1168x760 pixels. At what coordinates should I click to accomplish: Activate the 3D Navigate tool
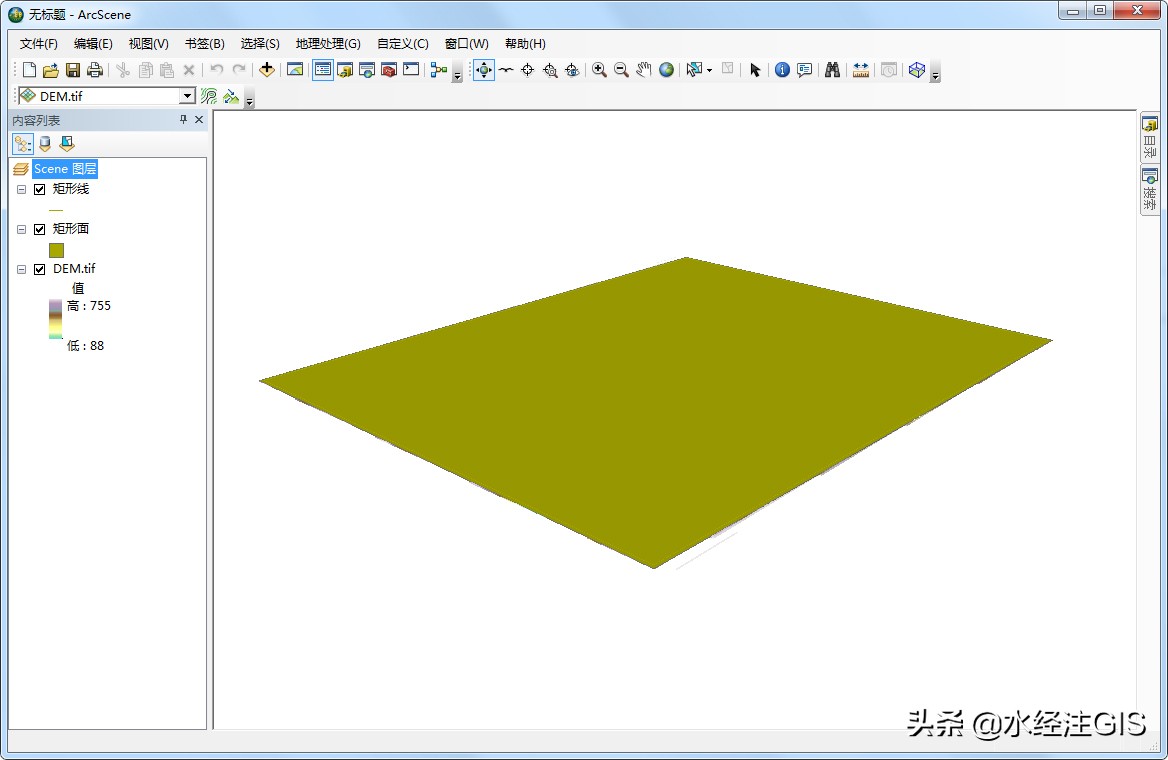tap(484, 70)
